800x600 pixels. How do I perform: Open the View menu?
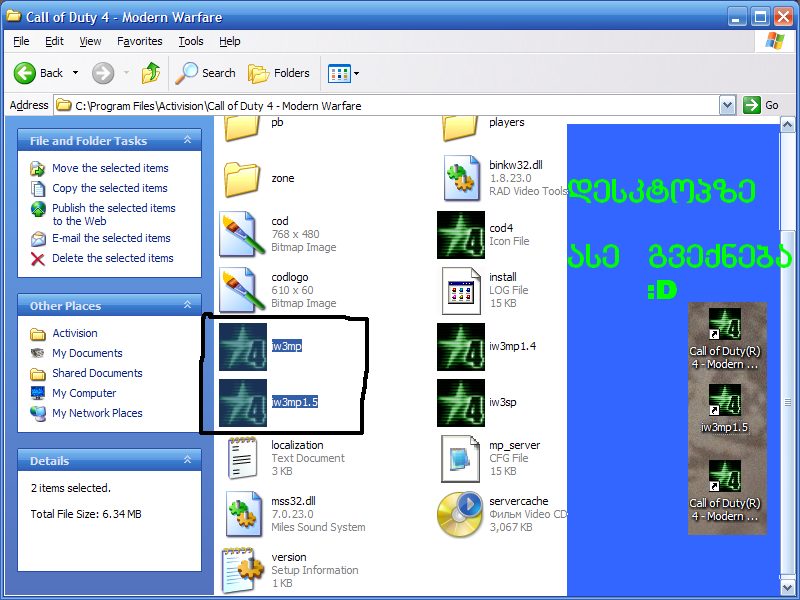click(x=90, y=41)
